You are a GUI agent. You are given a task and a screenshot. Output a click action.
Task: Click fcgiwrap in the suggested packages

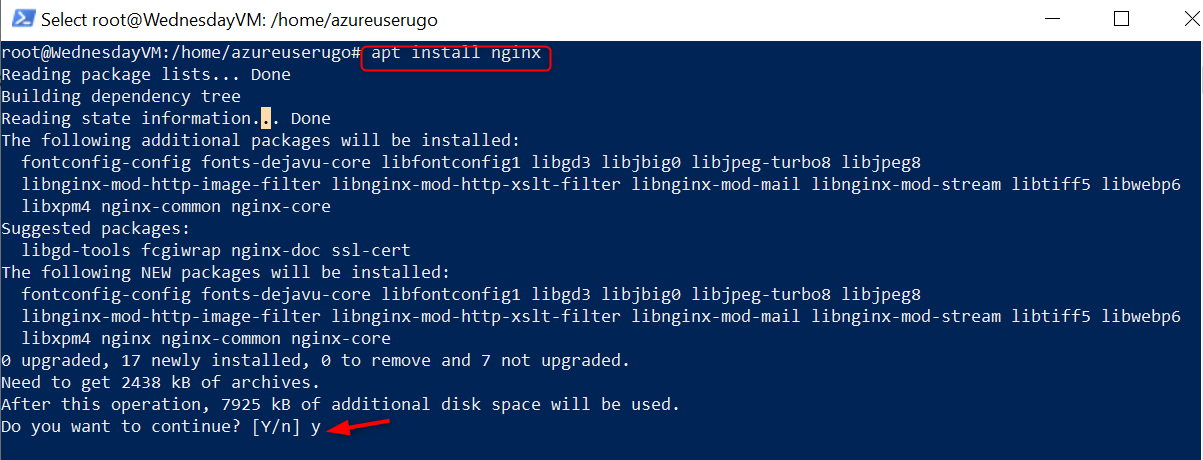(180, 251)
